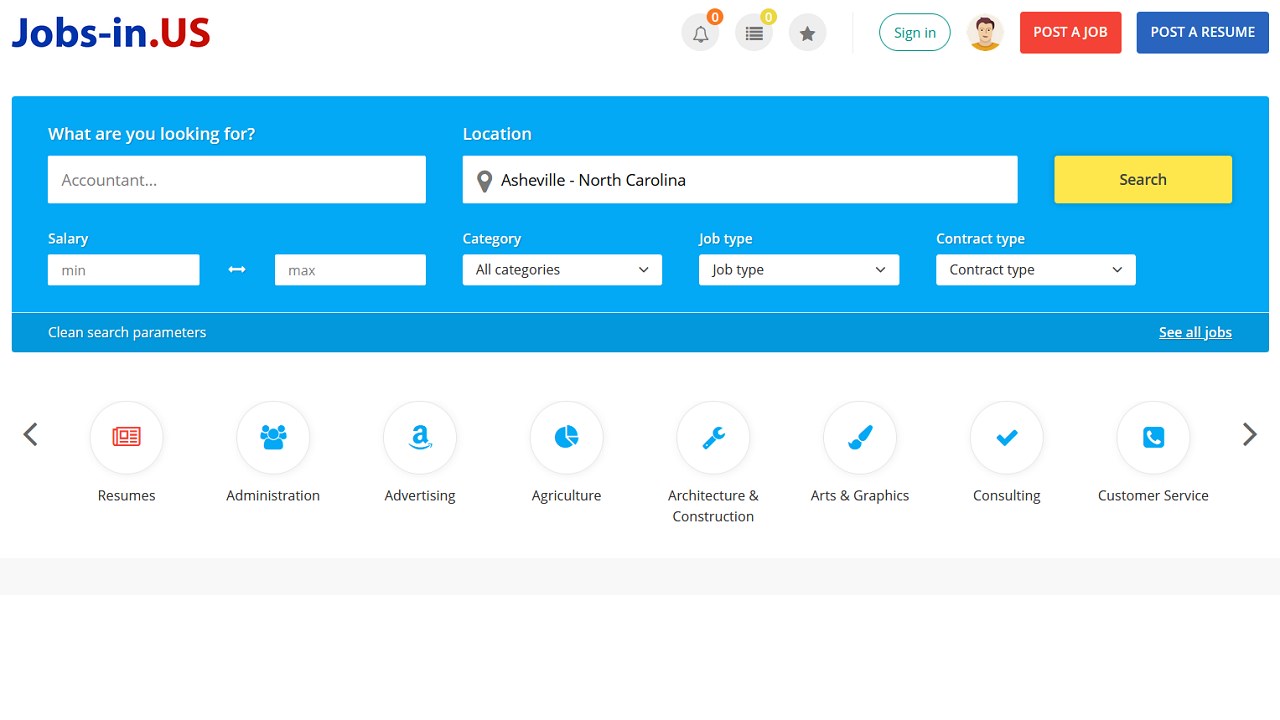Click the minimum salary input field

click(x=123, y=269)
